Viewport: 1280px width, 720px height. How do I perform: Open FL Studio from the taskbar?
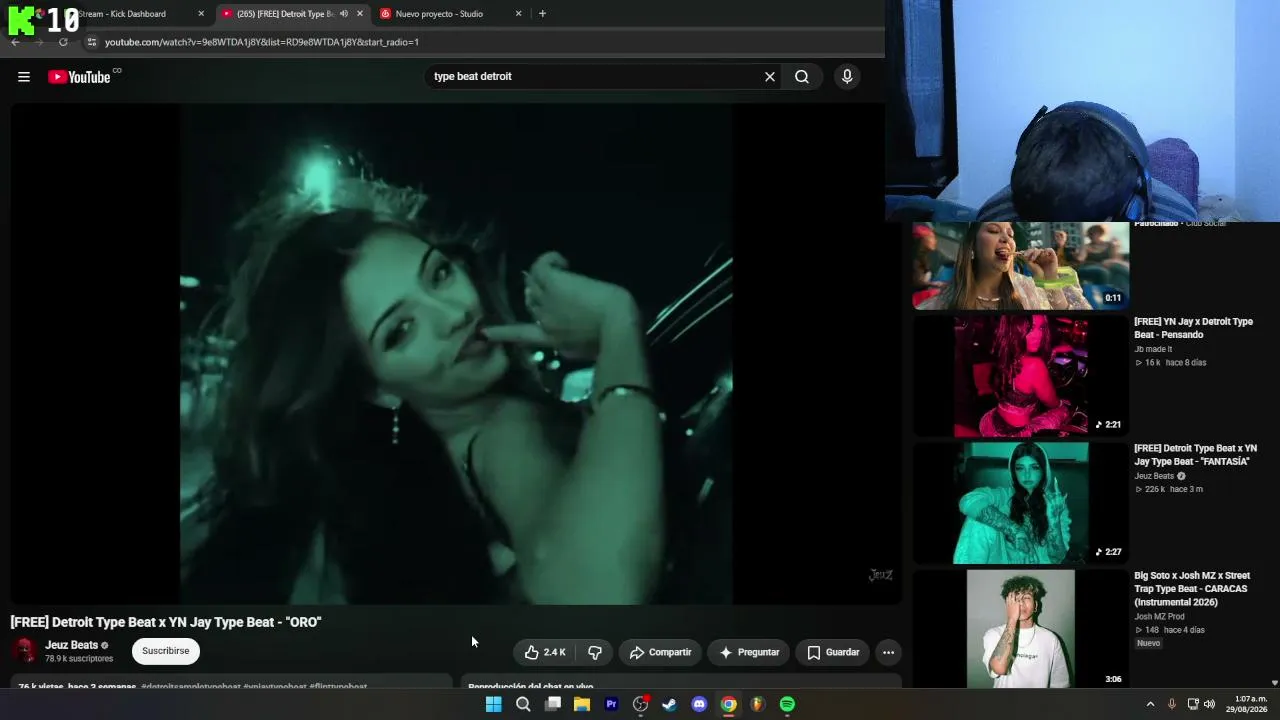pos(758,704)
